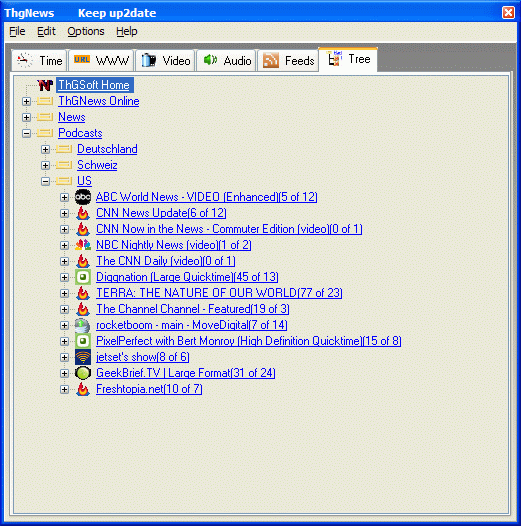Screen dimensions: 521x526
Task: Open the ThGSoft Home link
Action: 94,85
